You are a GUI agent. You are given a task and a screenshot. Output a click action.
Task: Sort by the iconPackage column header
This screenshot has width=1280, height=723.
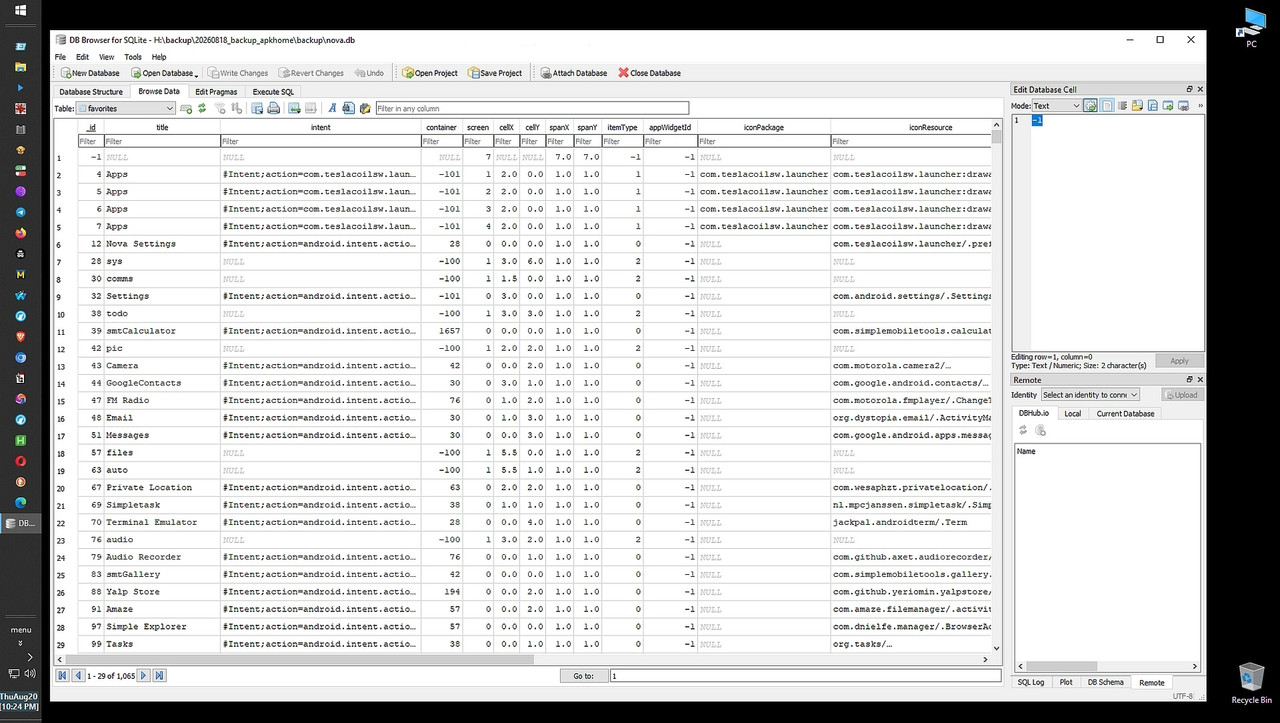click(764, 127)
